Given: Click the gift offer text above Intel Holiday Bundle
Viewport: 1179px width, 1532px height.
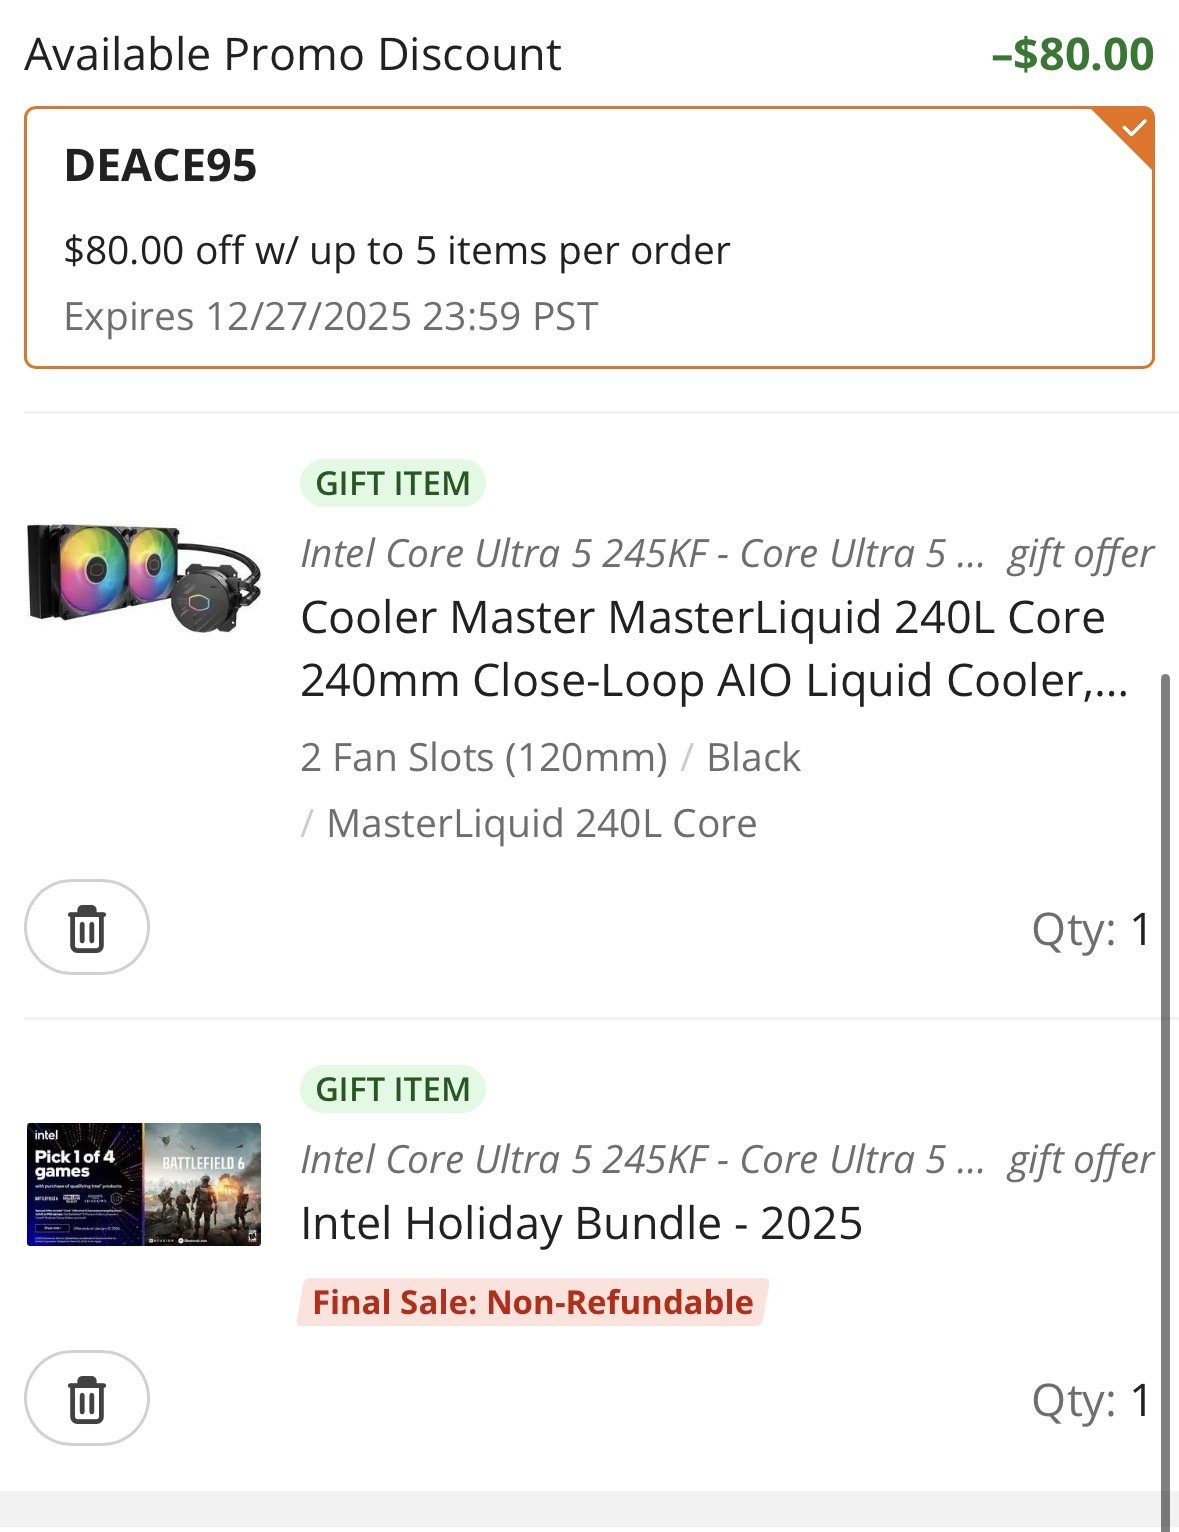Looking at the screenshot, I should (x=1080, y=1160).
